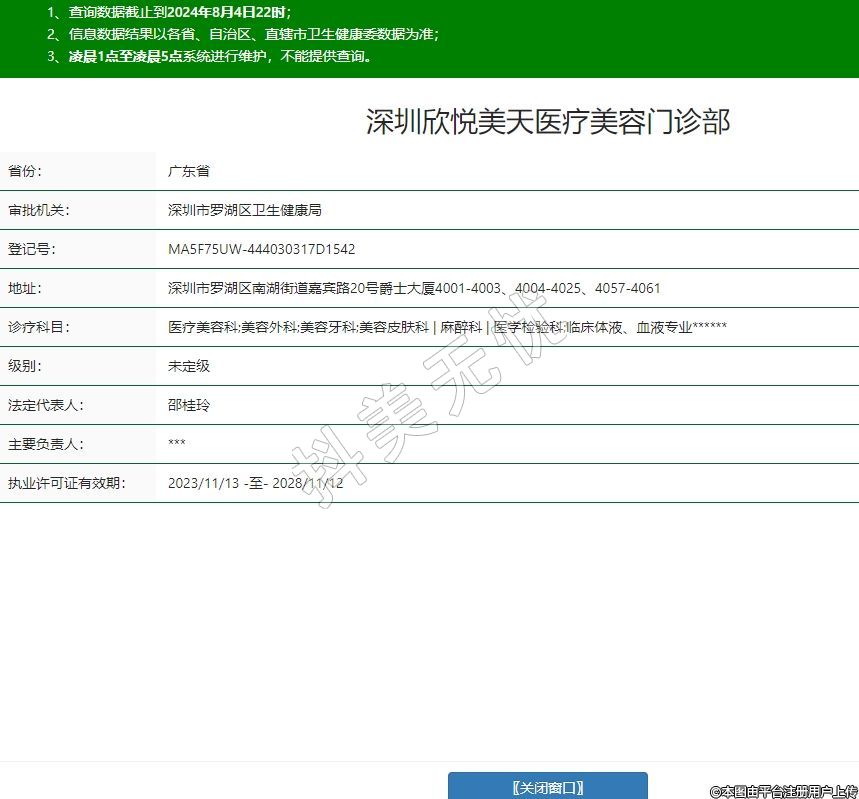This screenshot has height=799, width=859.
Task: Click 深圳市罗湖区卫生健康局 approval authority text
Action: pos(245,210)
